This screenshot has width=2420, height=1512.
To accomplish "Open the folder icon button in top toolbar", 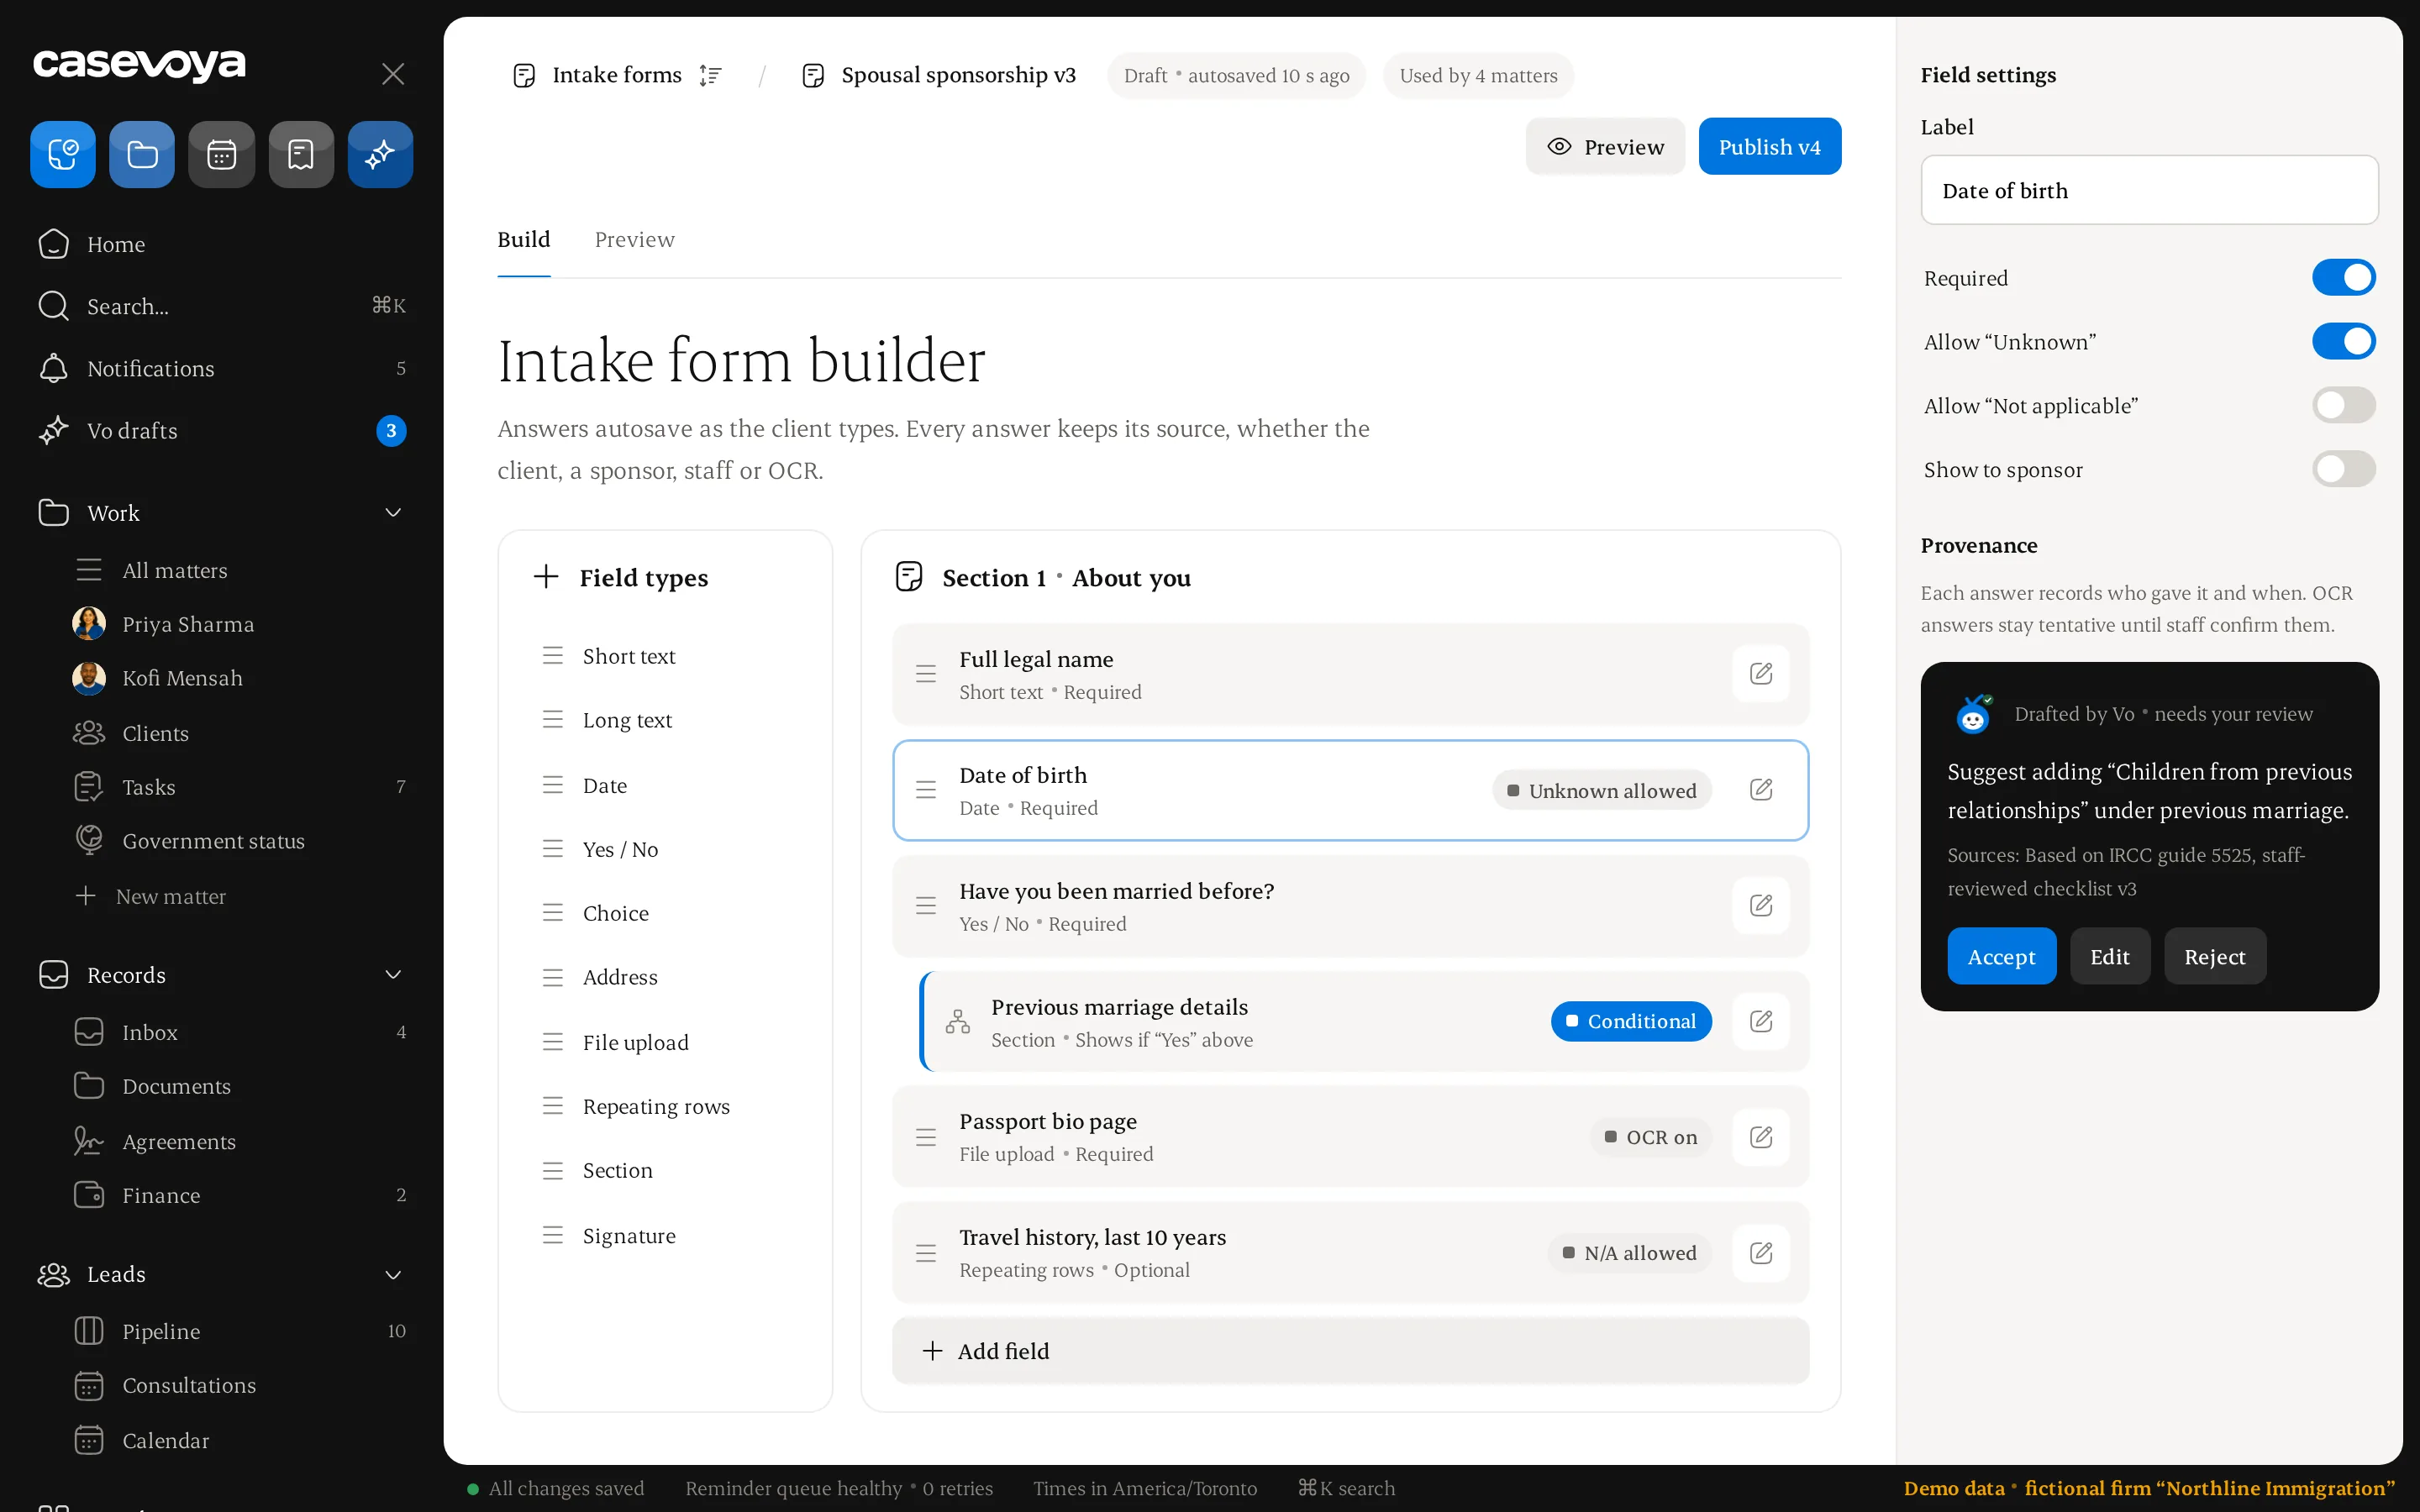I will coord(142,154).
